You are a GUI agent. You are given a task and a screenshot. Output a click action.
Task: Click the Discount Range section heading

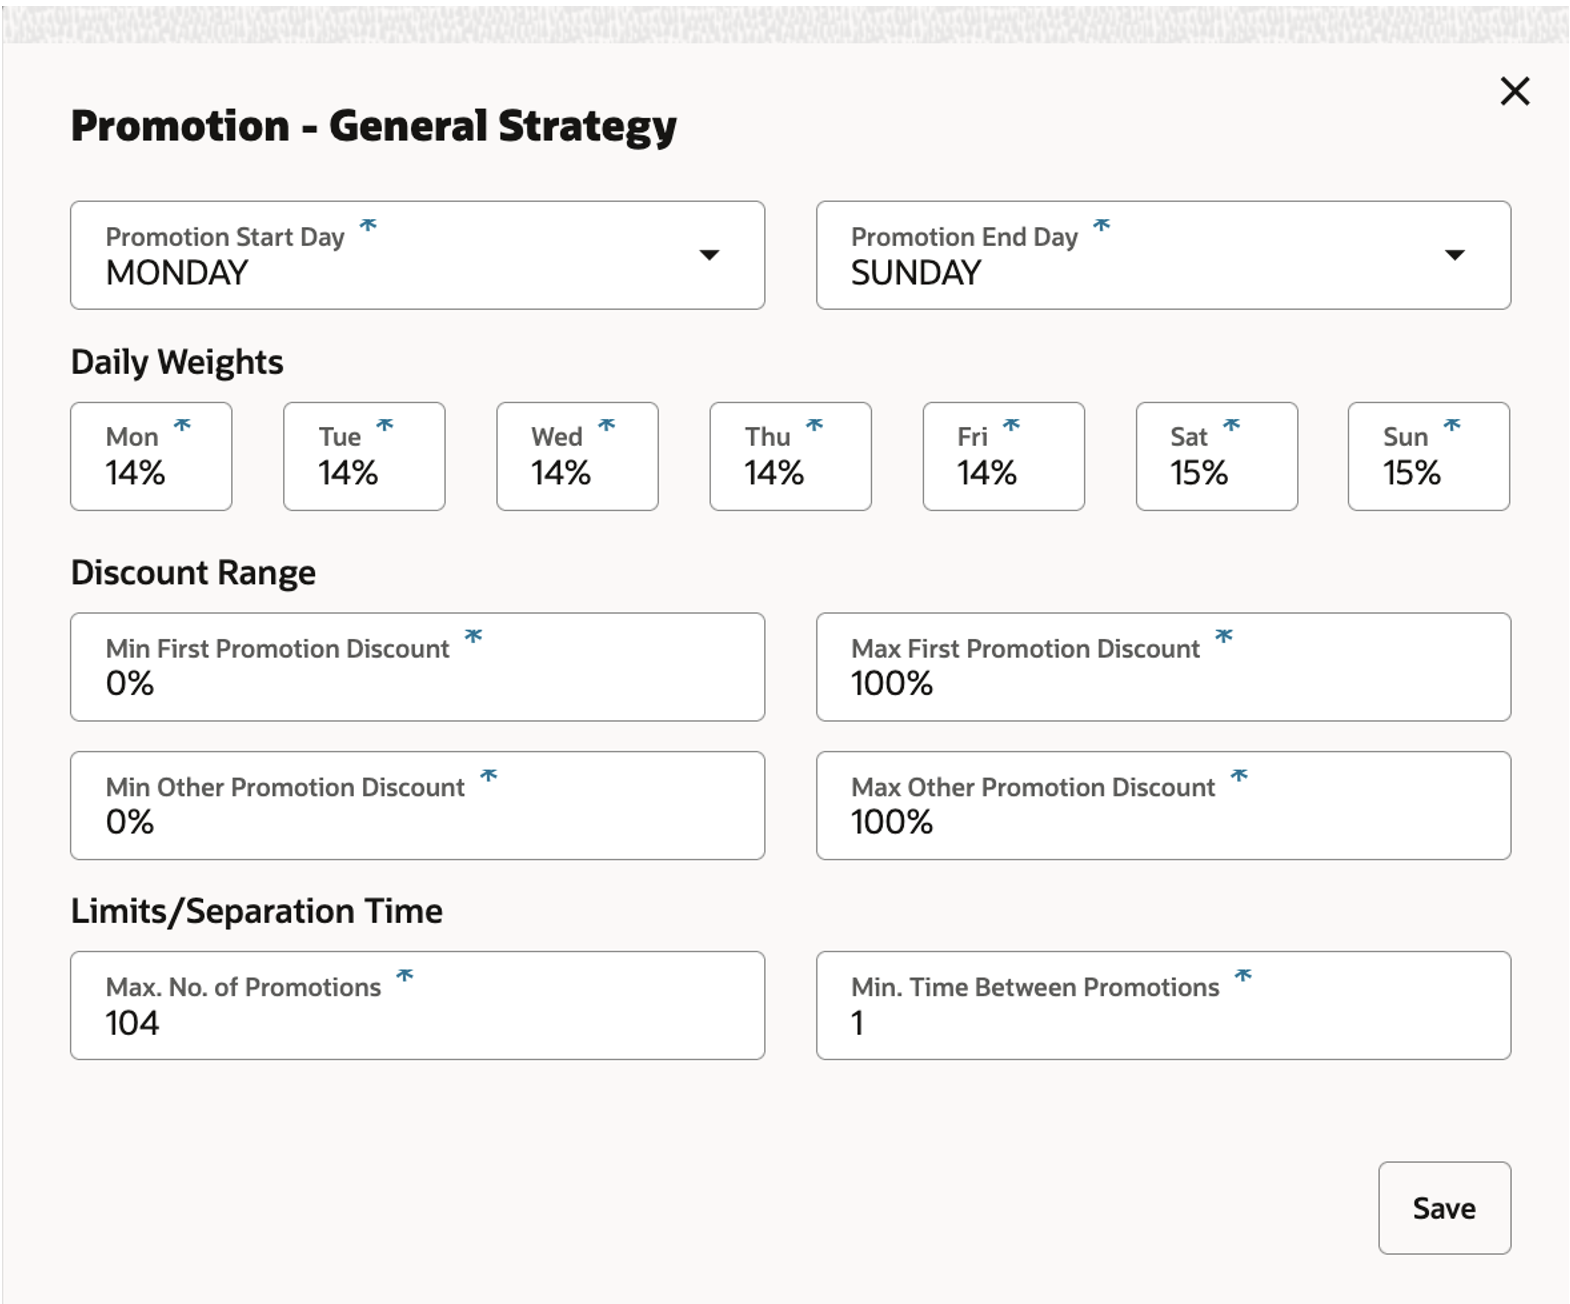[x=193, y=572]
